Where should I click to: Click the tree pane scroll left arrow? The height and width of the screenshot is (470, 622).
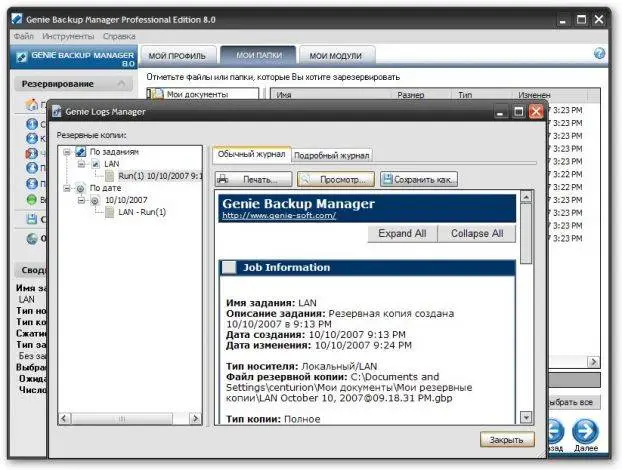click(x=65, y=418)
